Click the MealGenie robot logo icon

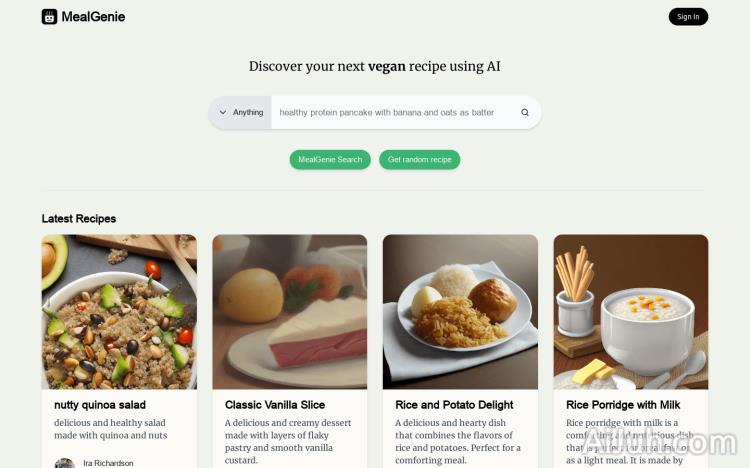point(49,17)
